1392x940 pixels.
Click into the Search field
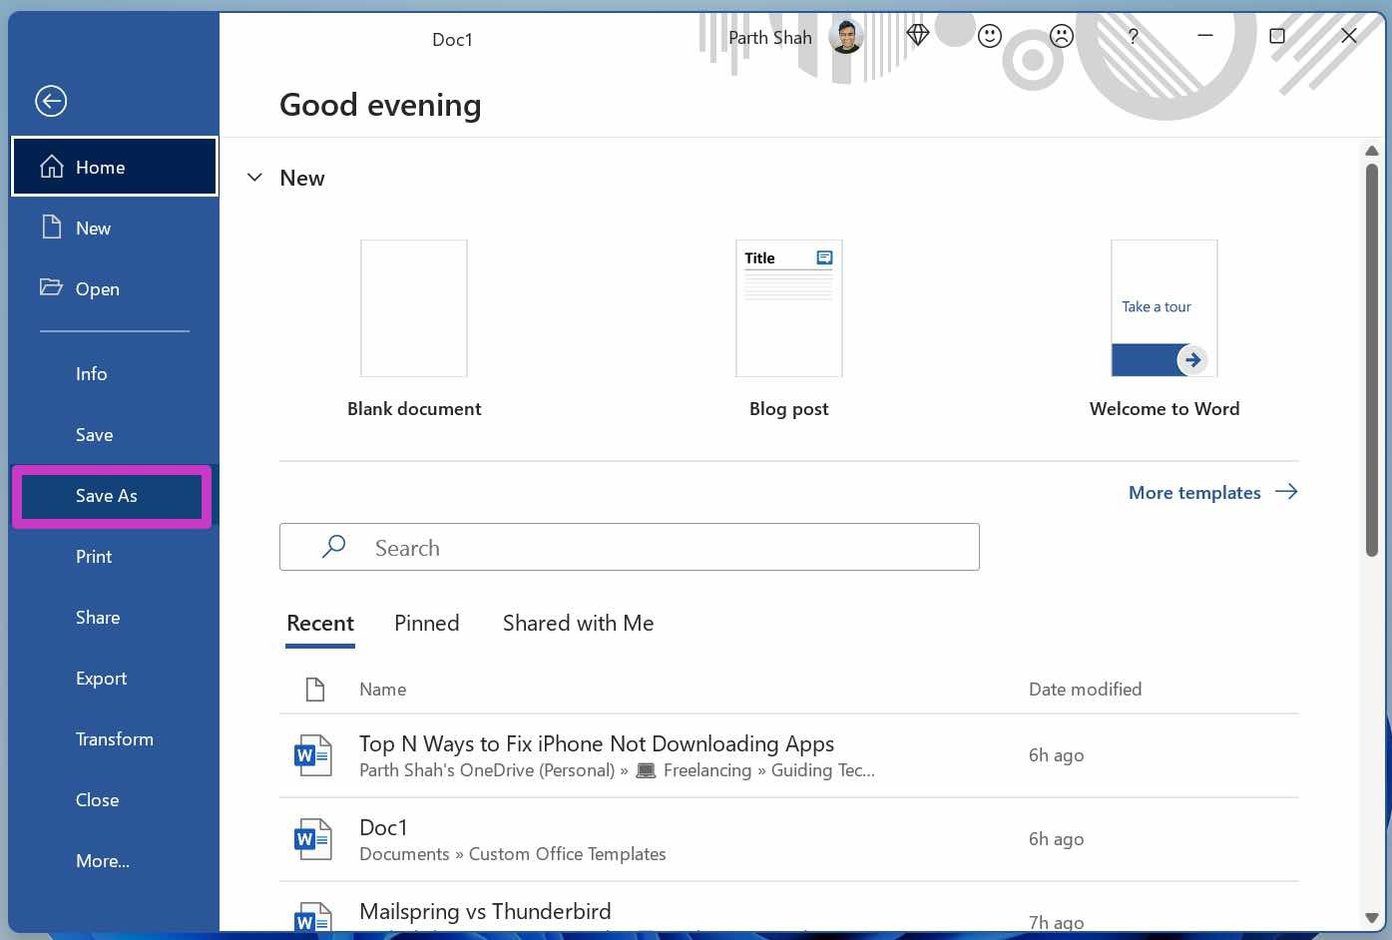(629, 547)
